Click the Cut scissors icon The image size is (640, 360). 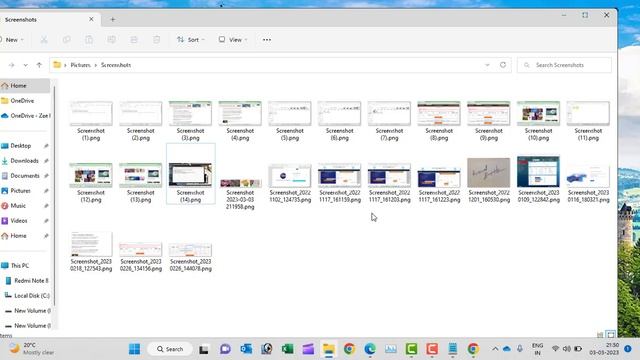point(44,40)
